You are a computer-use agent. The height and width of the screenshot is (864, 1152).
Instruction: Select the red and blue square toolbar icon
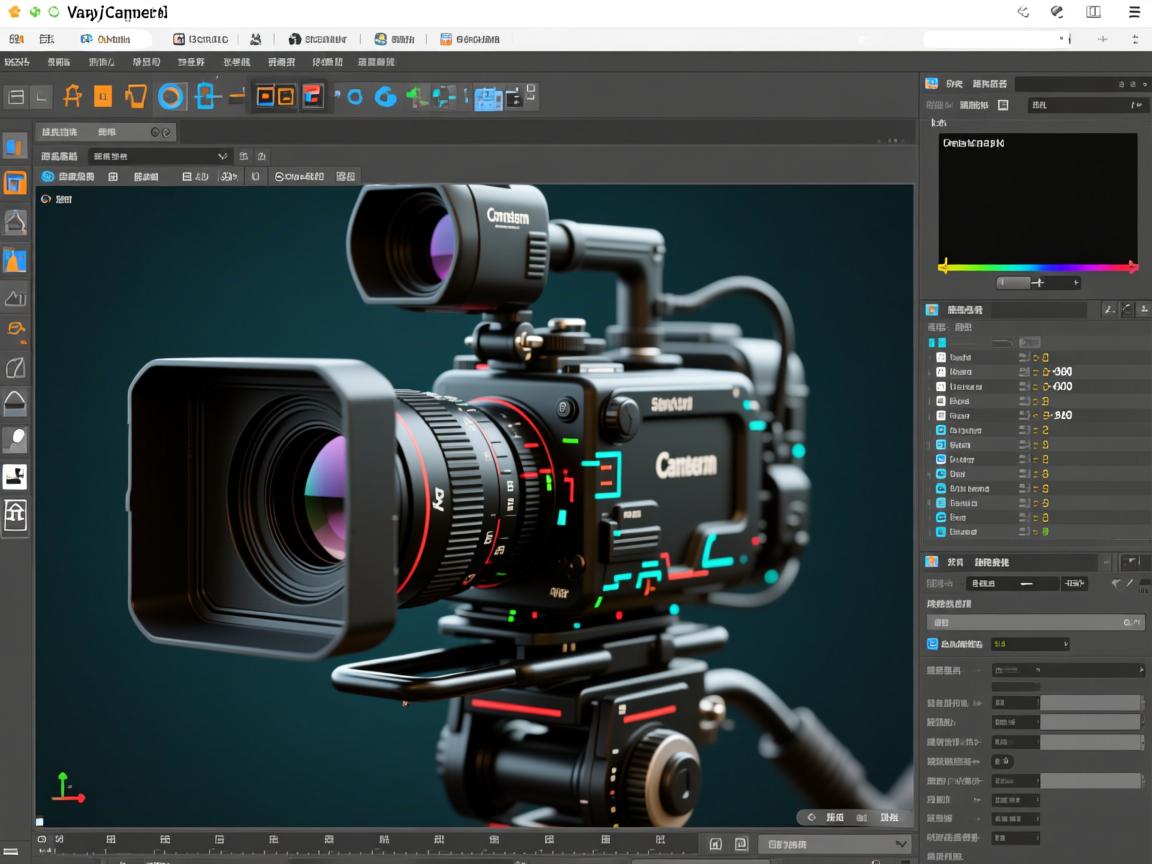(313, 96)
